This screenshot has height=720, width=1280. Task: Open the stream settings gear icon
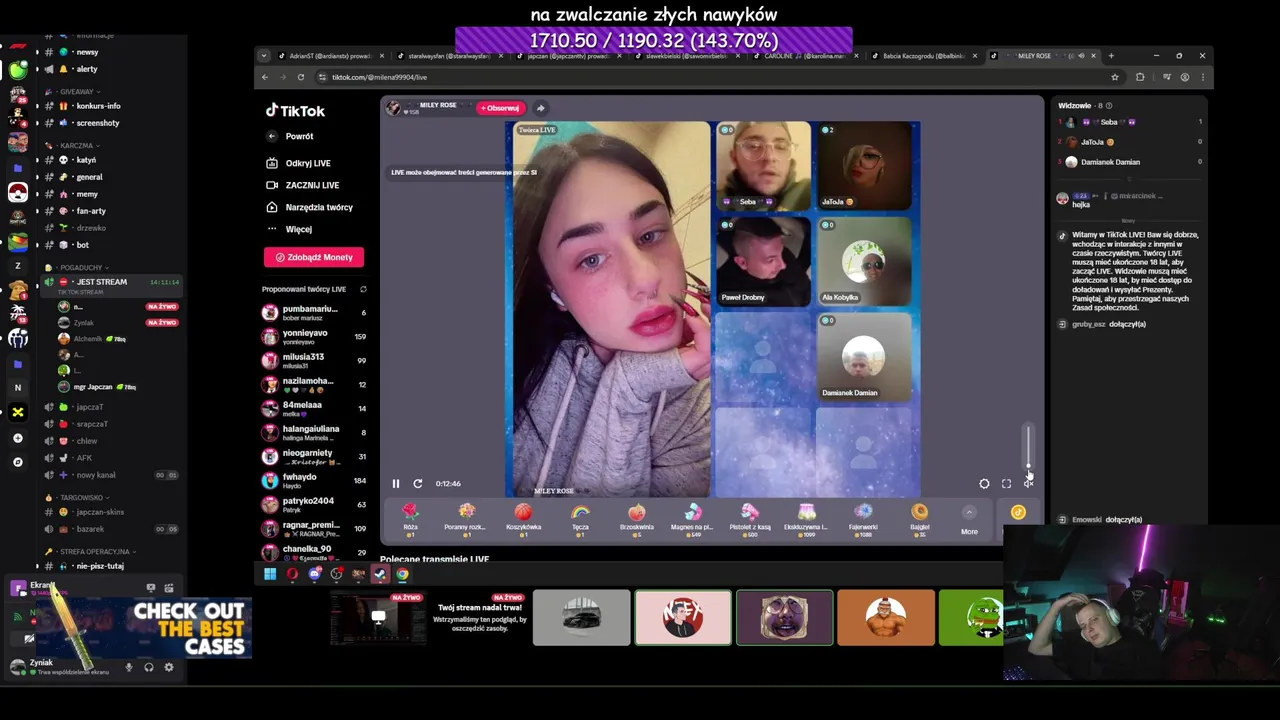[984, 483]
